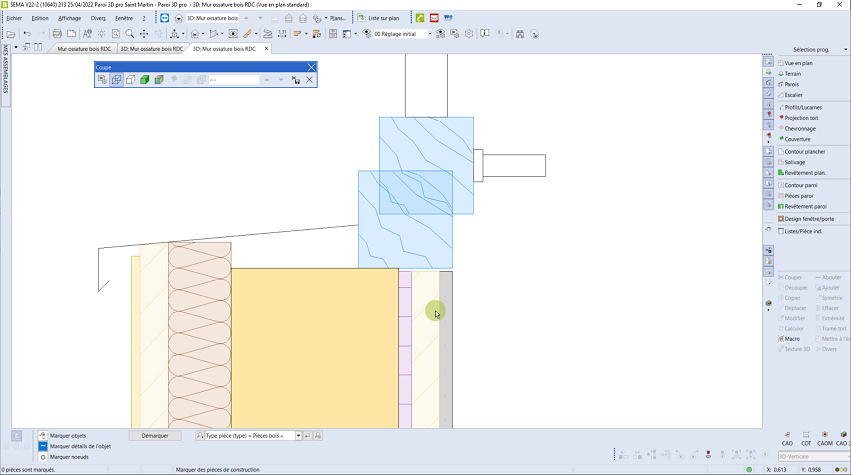
Task: Select Marquer noeuds option
Action: (68, 456)
